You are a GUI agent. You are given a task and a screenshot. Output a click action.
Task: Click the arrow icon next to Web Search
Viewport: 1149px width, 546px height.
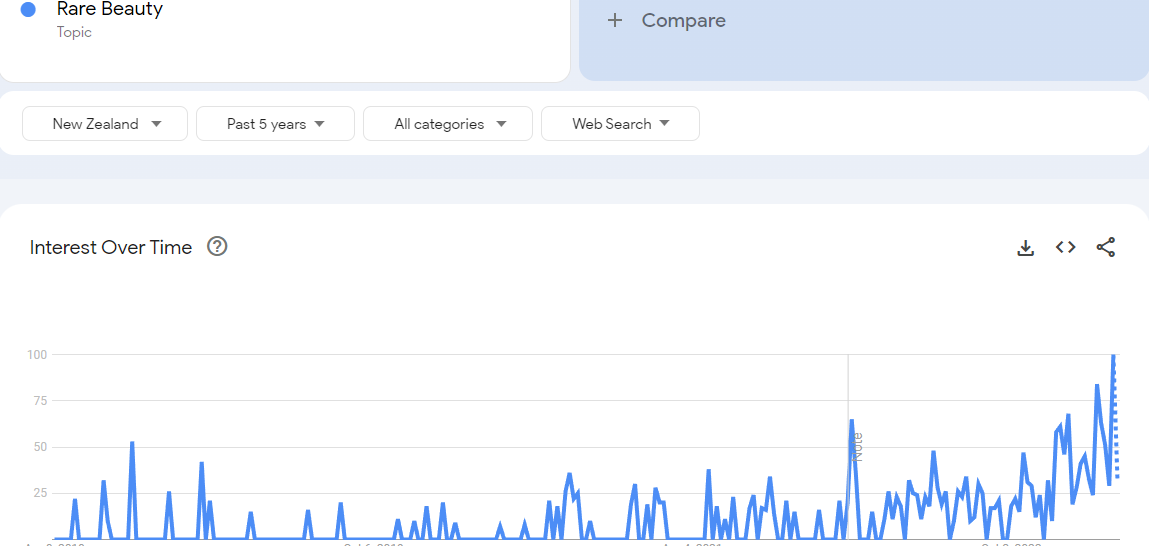pos(665,123)
